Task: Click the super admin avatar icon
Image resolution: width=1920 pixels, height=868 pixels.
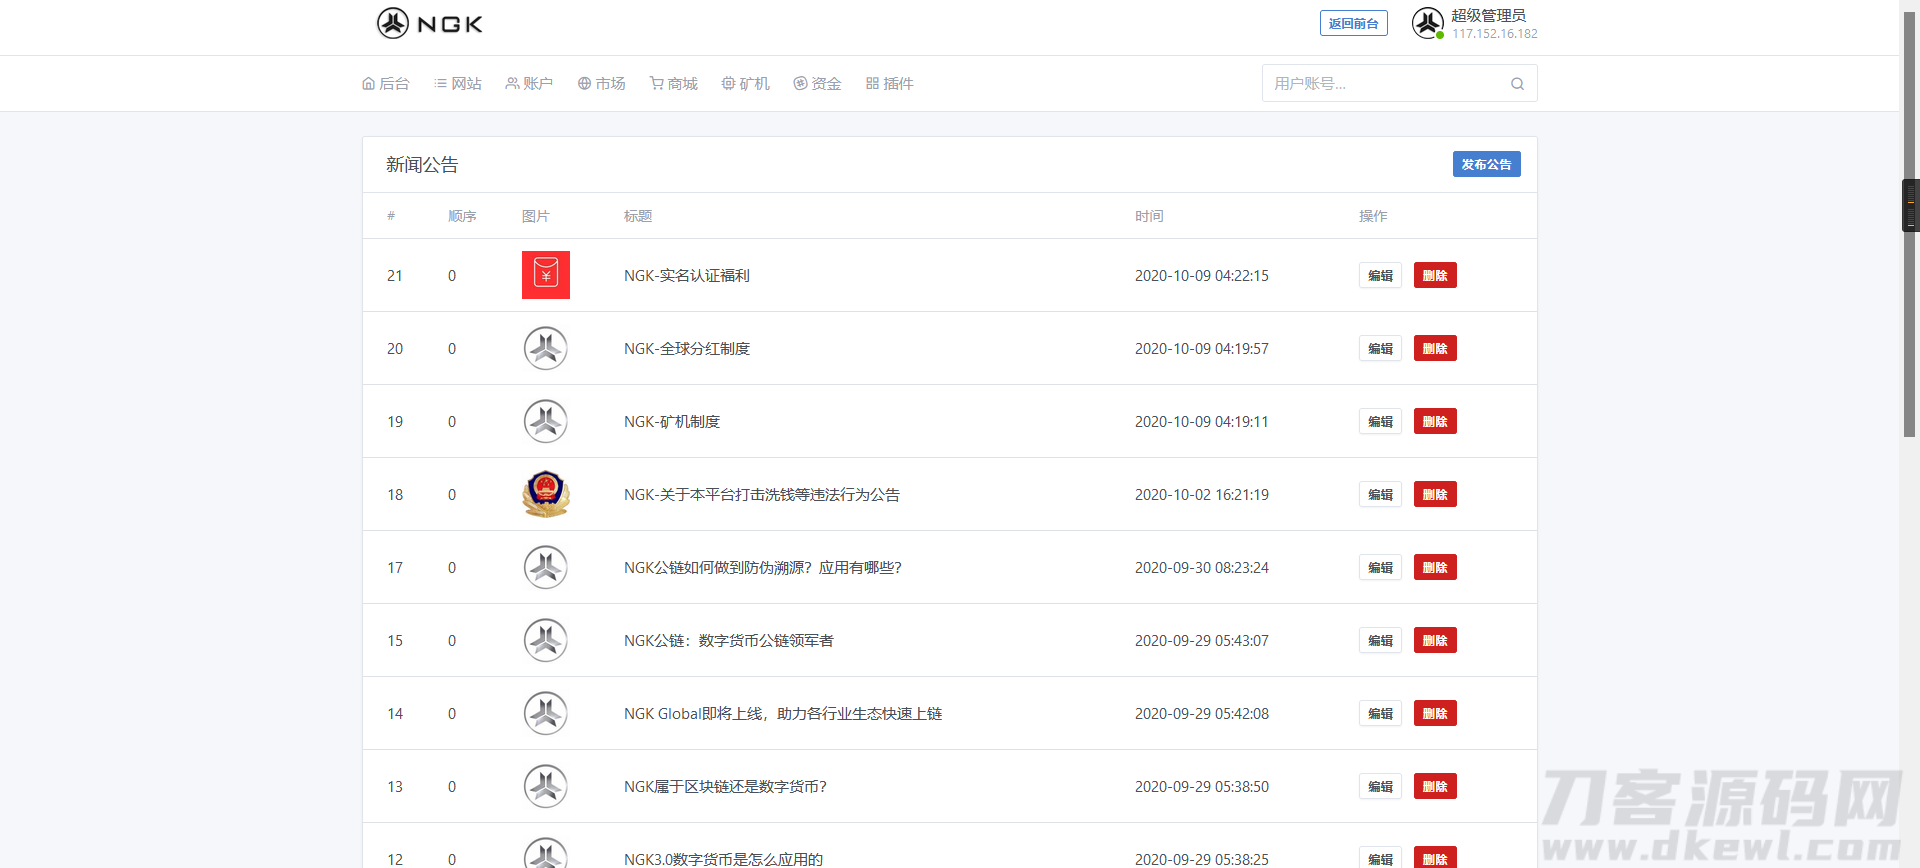Action: [1427, 23]
